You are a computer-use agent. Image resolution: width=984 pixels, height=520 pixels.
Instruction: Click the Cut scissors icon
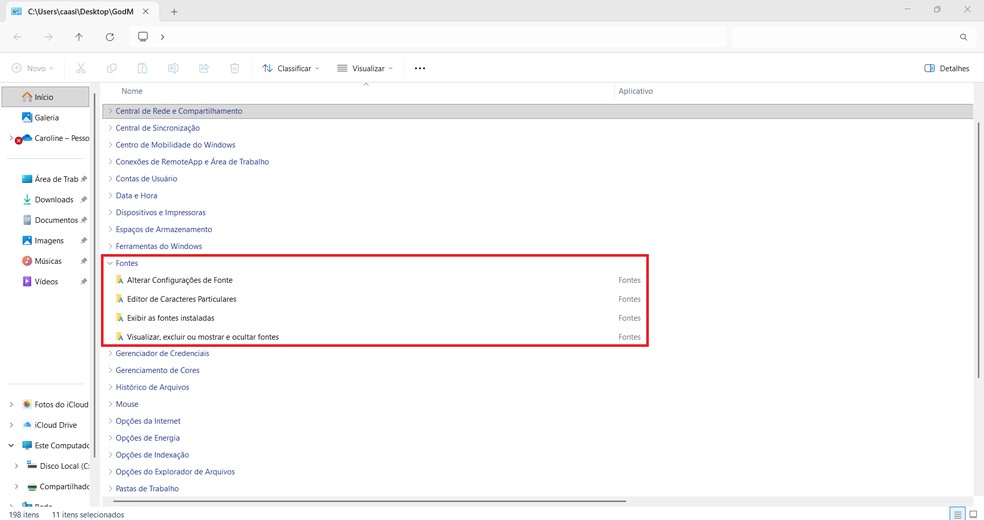(81, 68)
